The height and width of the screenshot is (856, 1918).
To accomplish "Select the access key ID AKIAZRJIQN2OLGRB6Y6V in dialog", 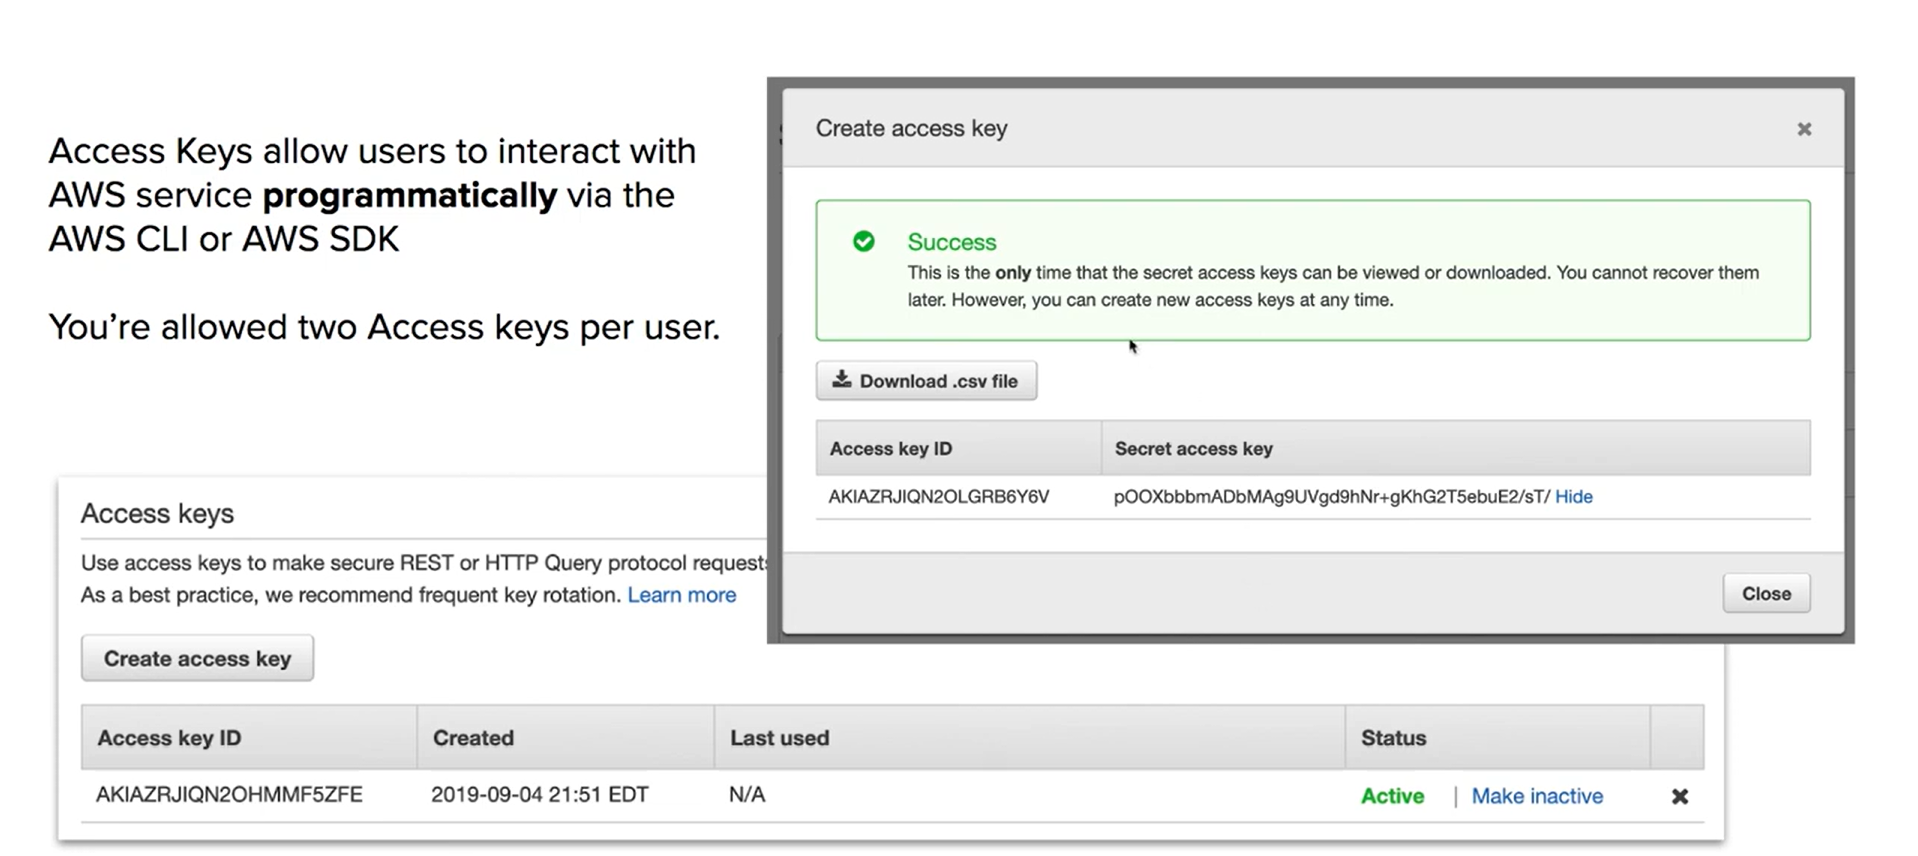I will click(x=939, y=496).
